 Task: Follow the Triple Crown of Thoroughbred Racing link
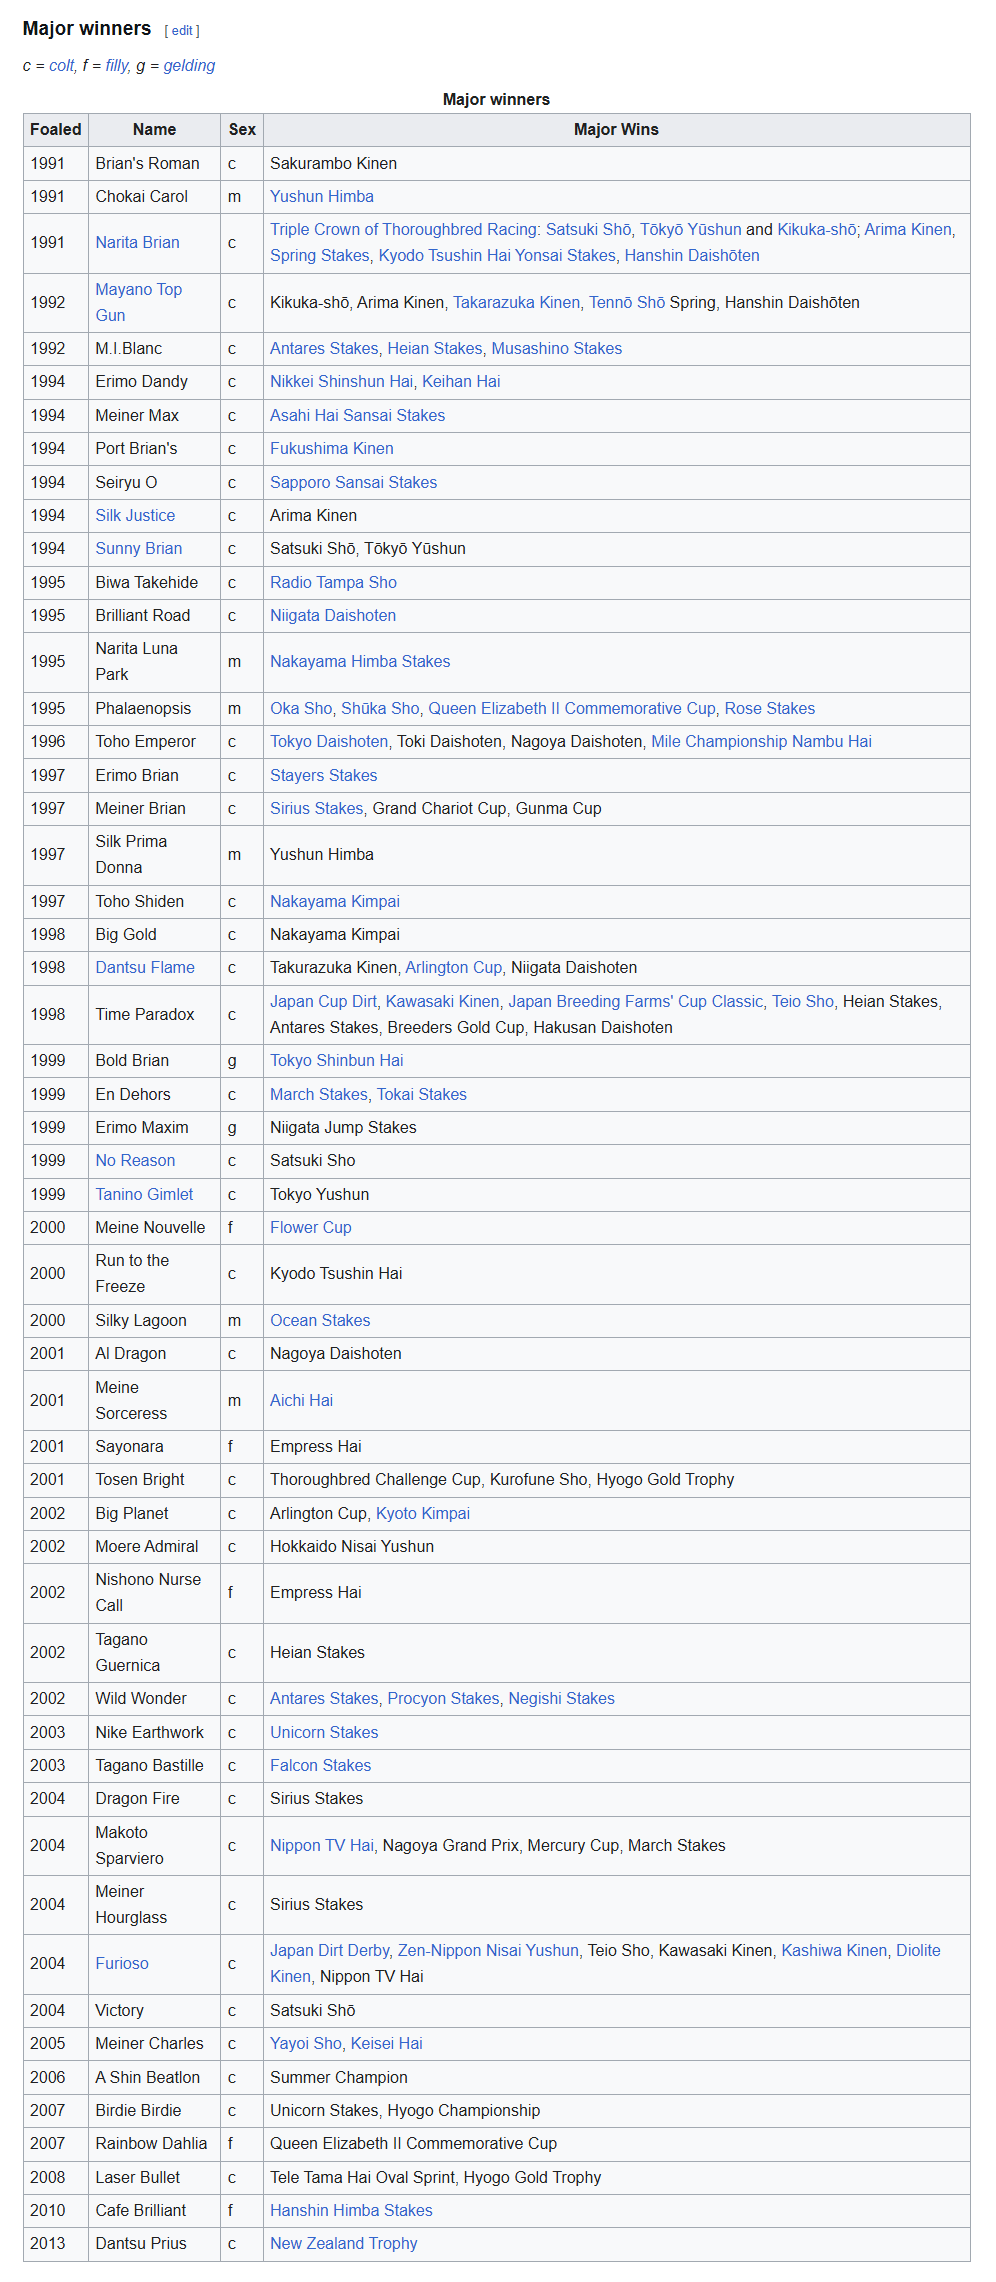tap(403, 230)
